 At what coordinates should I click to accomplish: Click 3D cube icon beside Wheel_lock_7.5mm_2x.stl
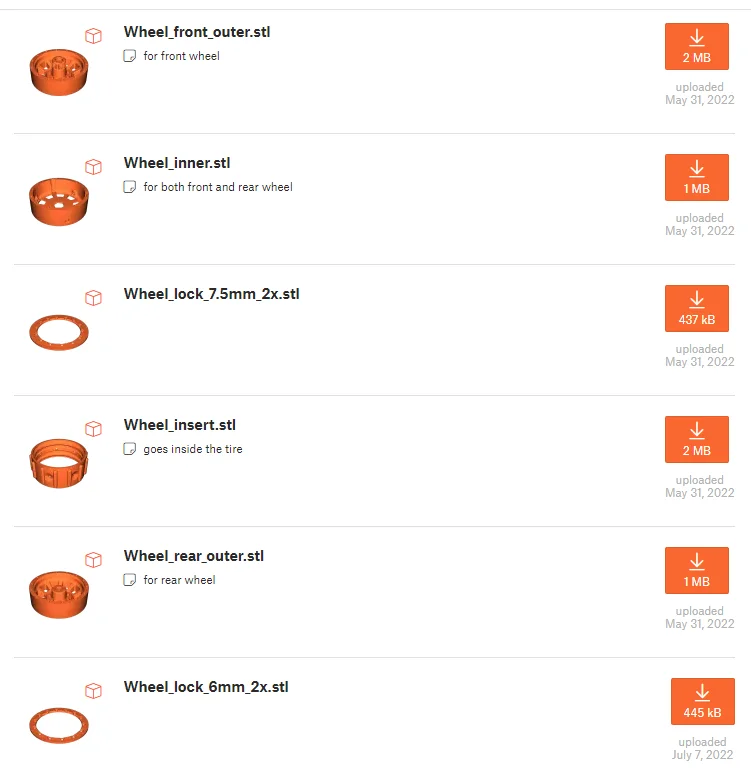tap(93, 298)
